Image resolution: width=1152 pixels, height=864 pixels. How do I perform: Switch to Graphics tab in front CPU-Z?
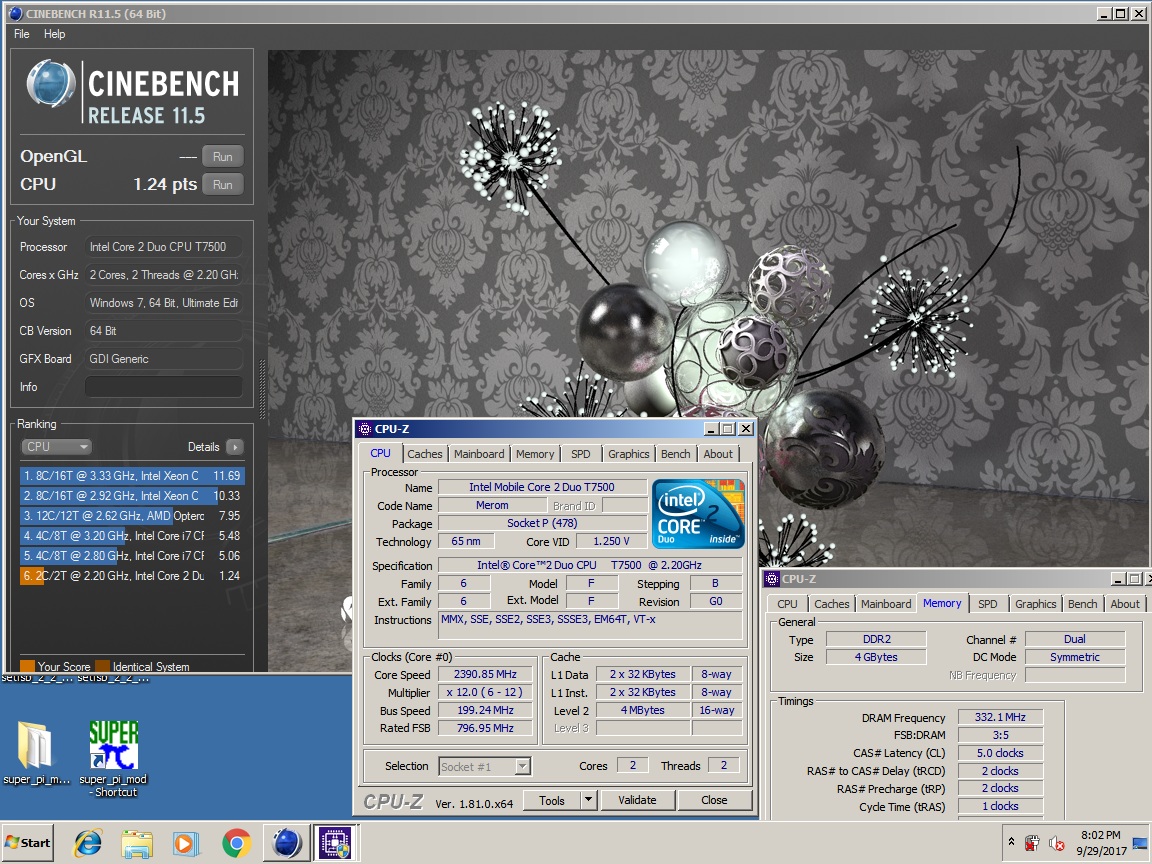click(629, 454)
